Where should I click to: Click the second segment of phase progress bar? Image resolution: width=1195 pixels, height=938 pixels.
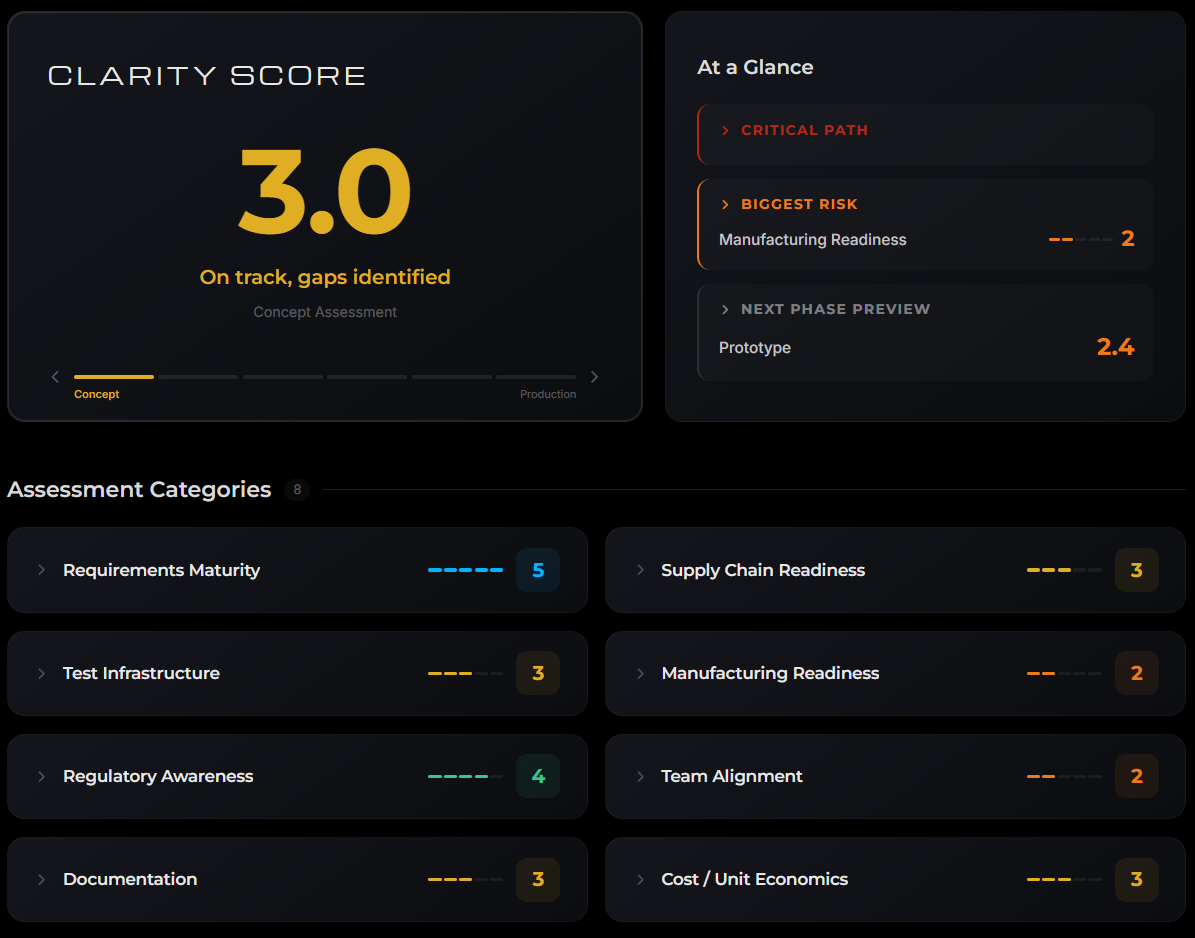[198, 377]
